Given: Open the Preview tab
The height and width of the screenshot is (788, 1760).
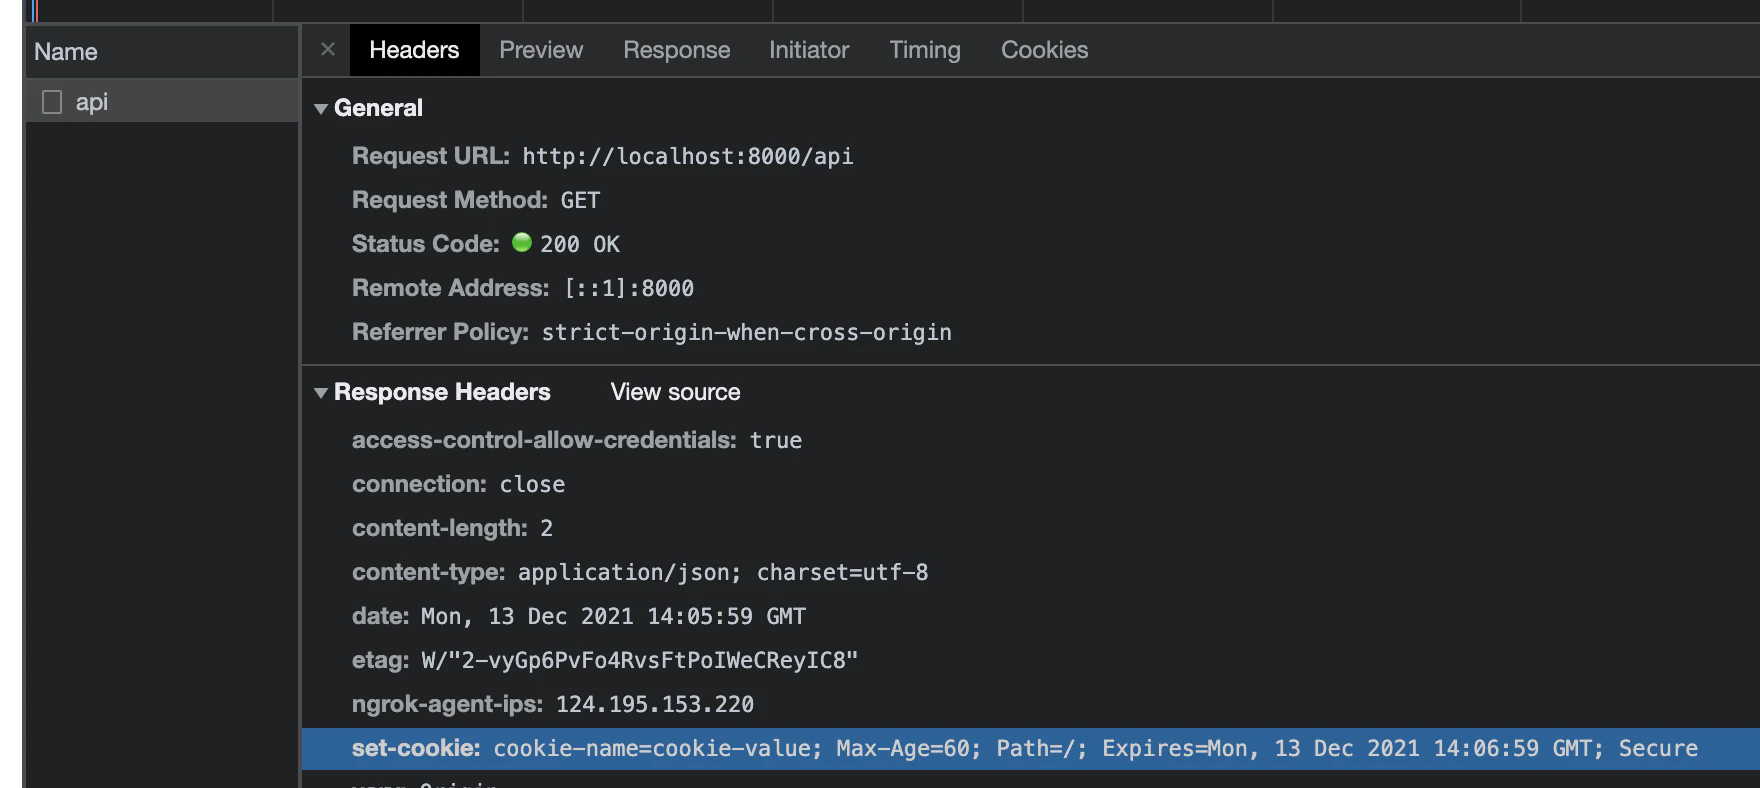Looking at the screenshot, I should point(541,50).
